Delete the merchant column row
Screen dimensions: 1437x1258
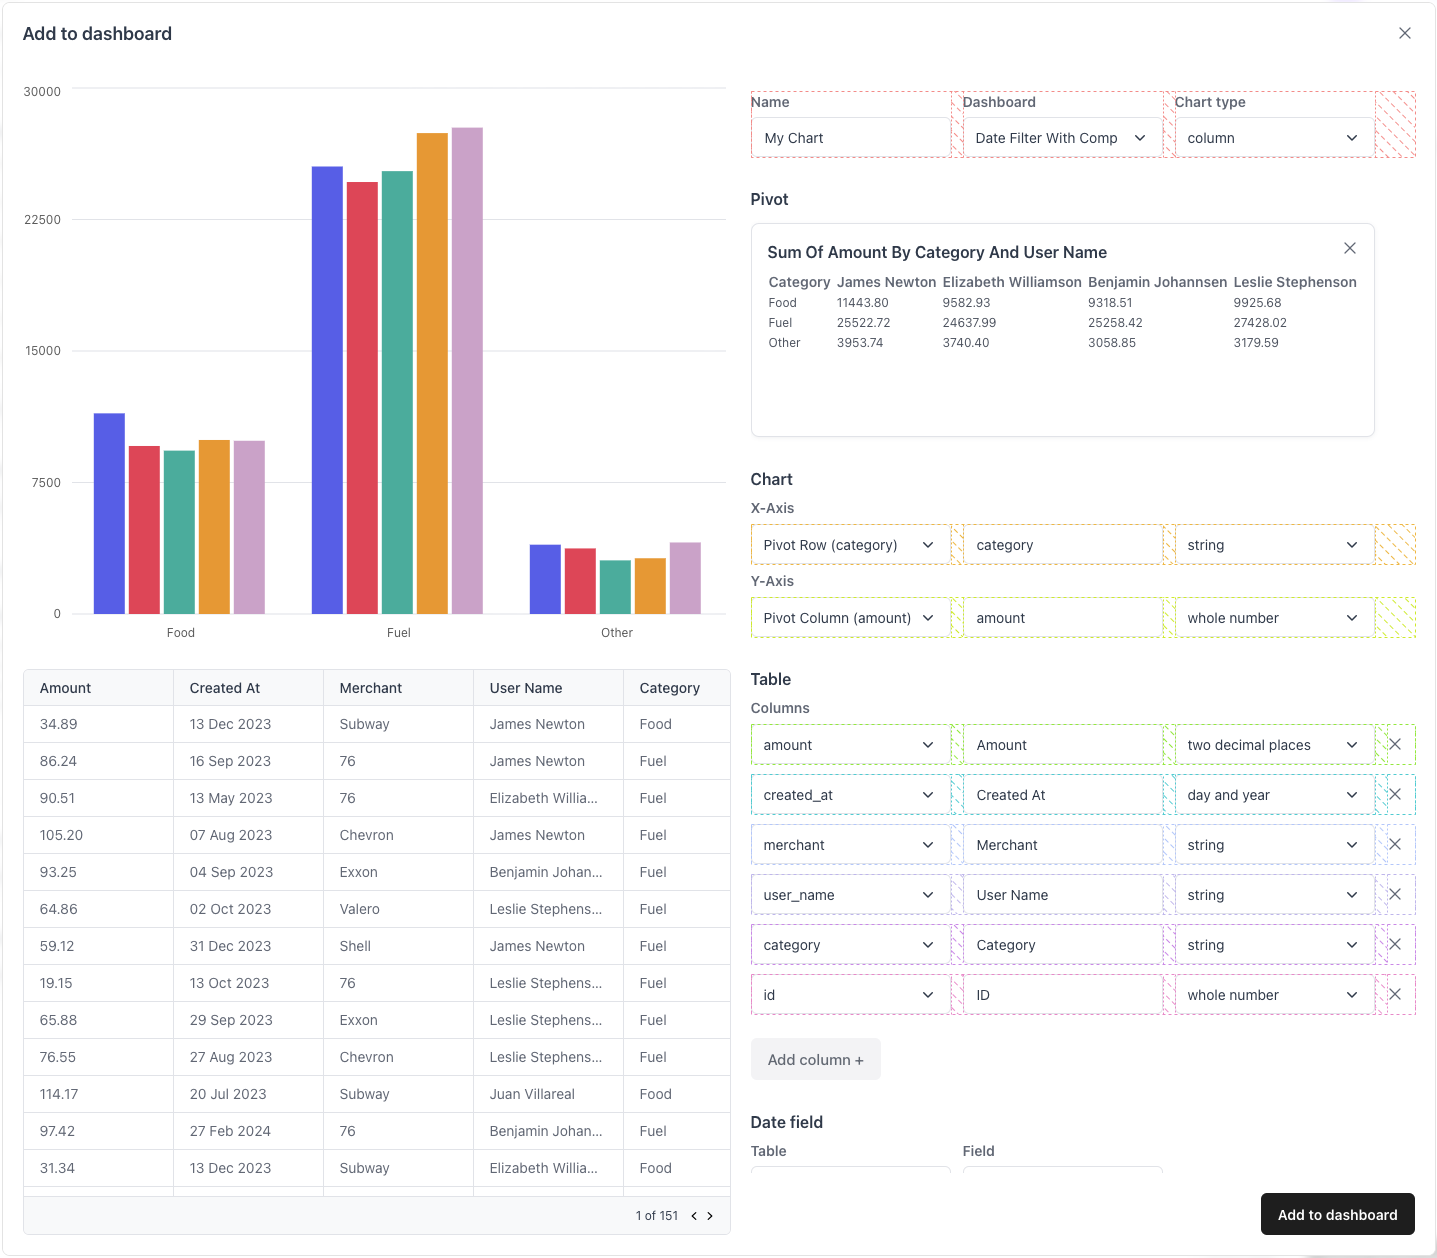[1395, 845]
